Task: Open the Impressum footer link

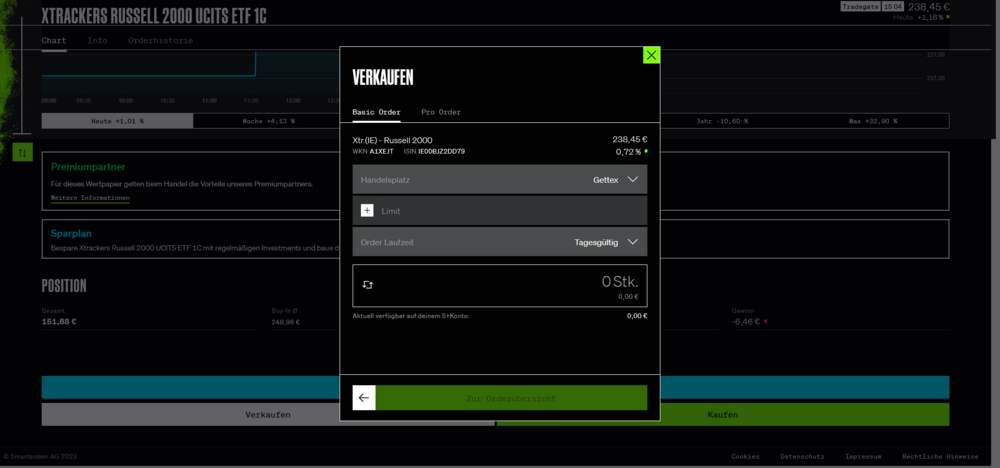Action: tap(863, 457)
